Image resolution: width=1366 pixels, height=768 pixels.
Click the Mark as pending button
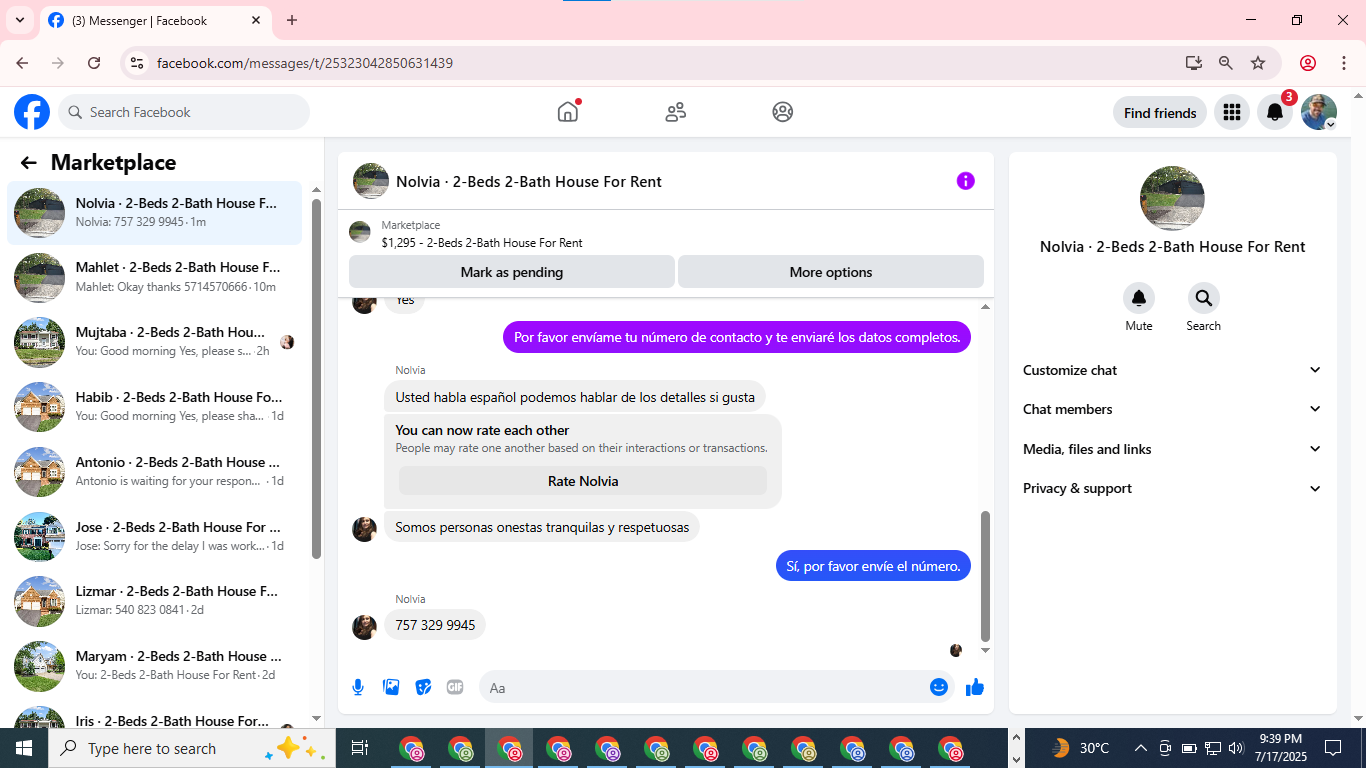tap(512, 272)
